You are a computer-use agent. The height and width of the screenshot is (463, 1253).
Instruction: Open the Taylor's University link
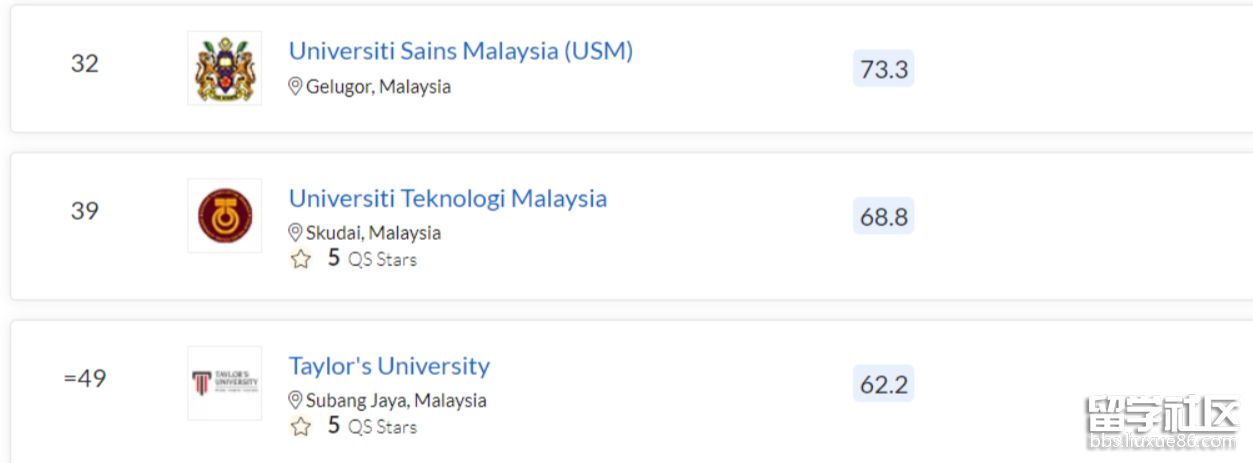389,366
